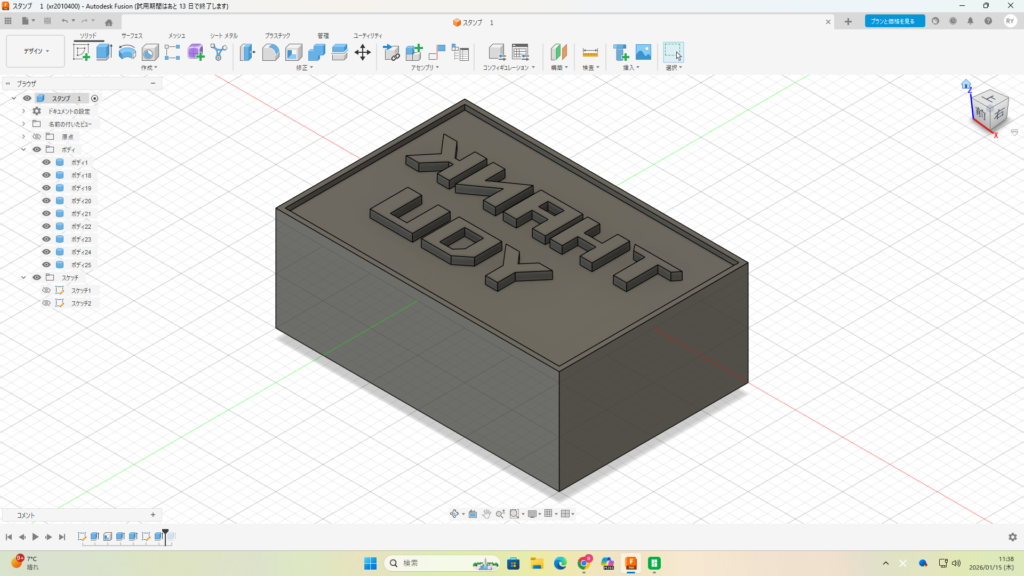Toggle visibility of the 原点 folder

(37, 136)
